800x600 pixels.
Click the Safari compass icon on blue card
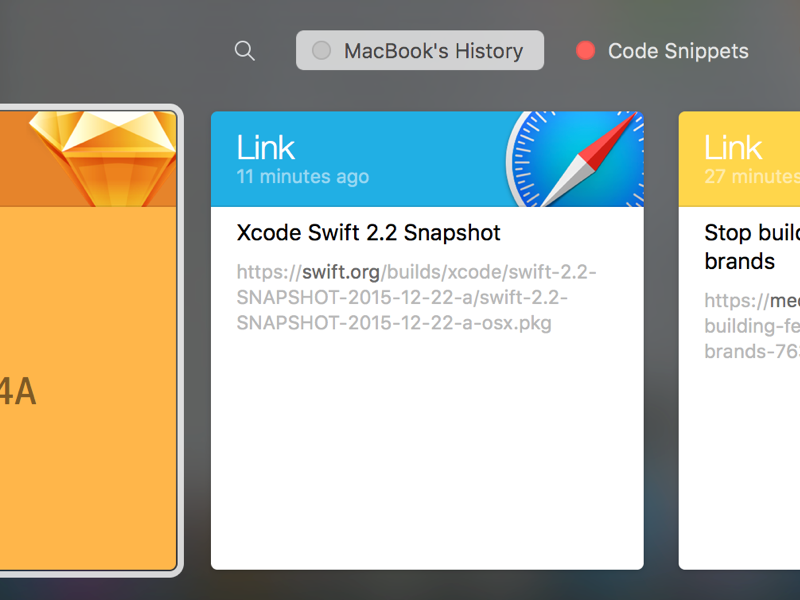[x=575, y=159]
